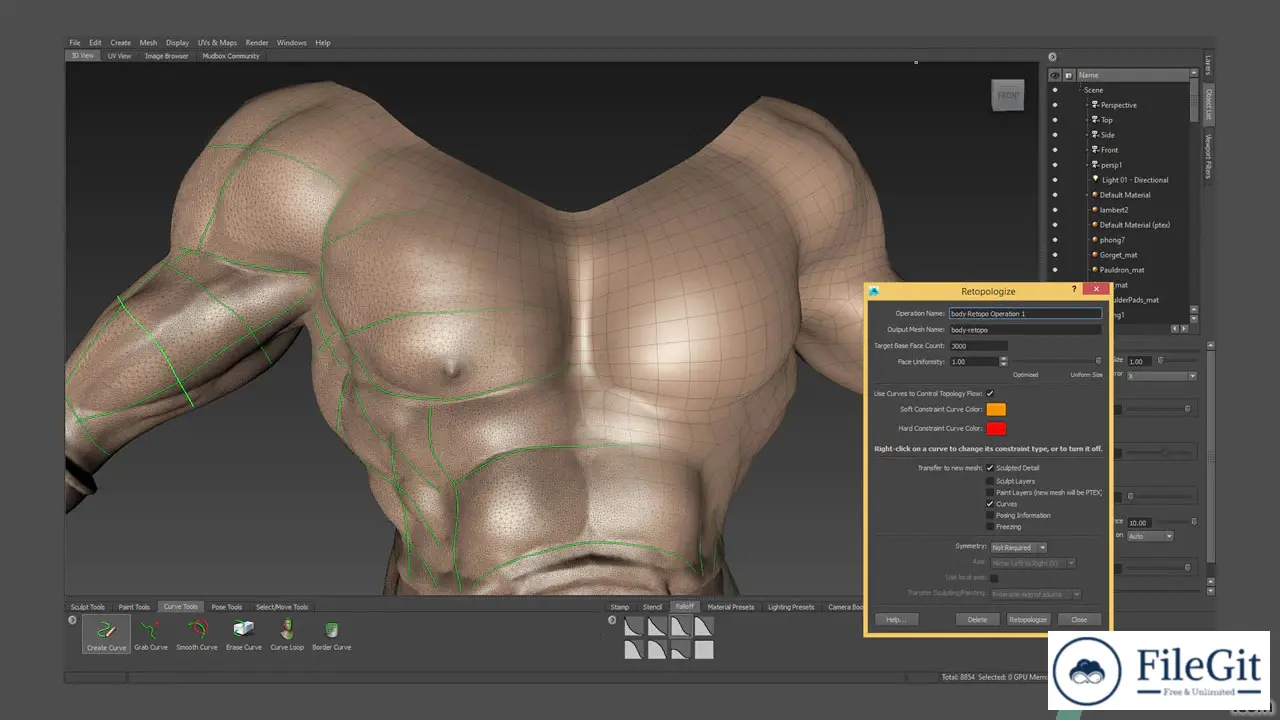Open the X dropdown in properties panel
The width and height of the screenshot is (1280, 720).
click(x=1161, y=376)
